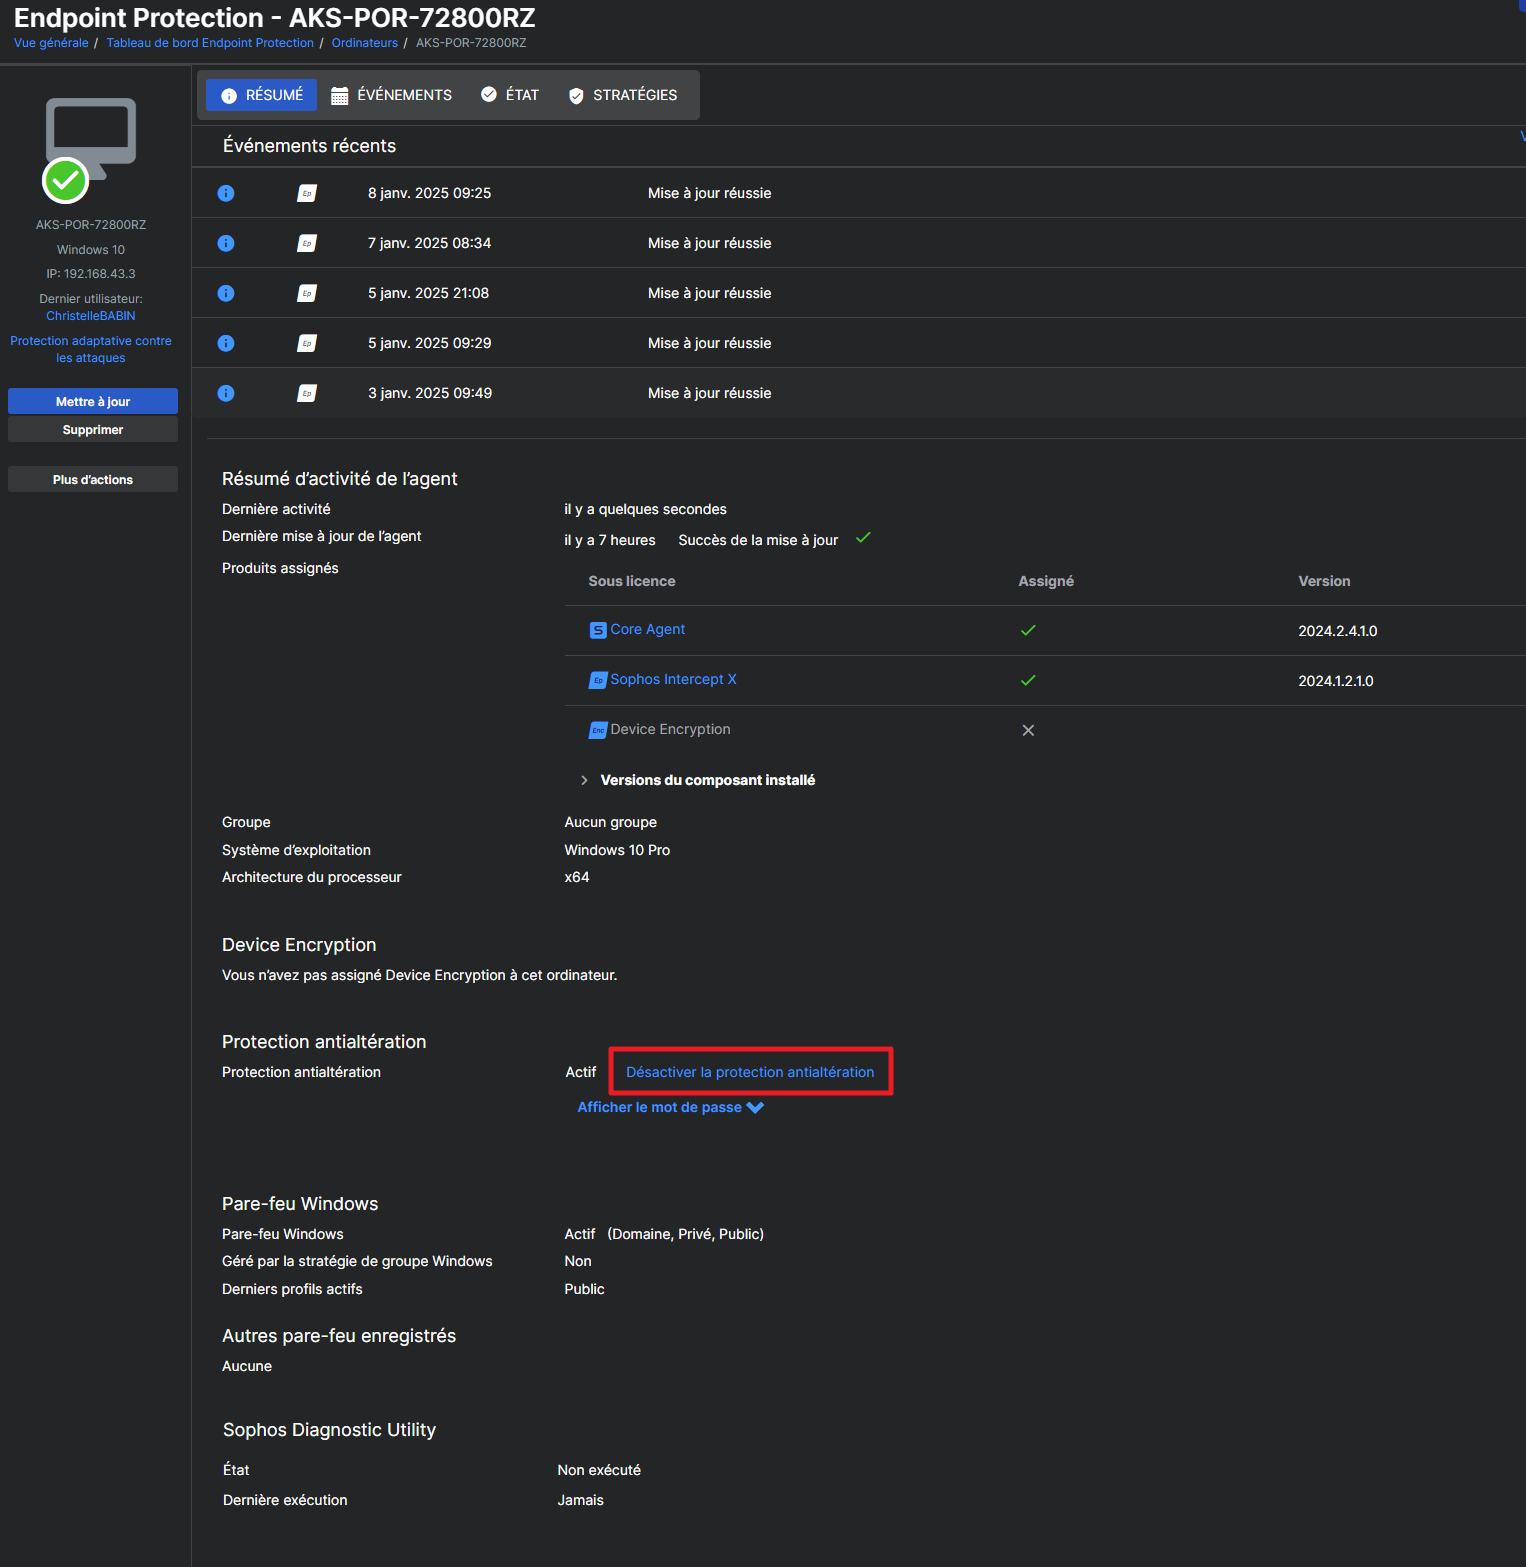Click the Assigné column header
Viewport: 1526px width, 1567px height.
pos(1046,581)
